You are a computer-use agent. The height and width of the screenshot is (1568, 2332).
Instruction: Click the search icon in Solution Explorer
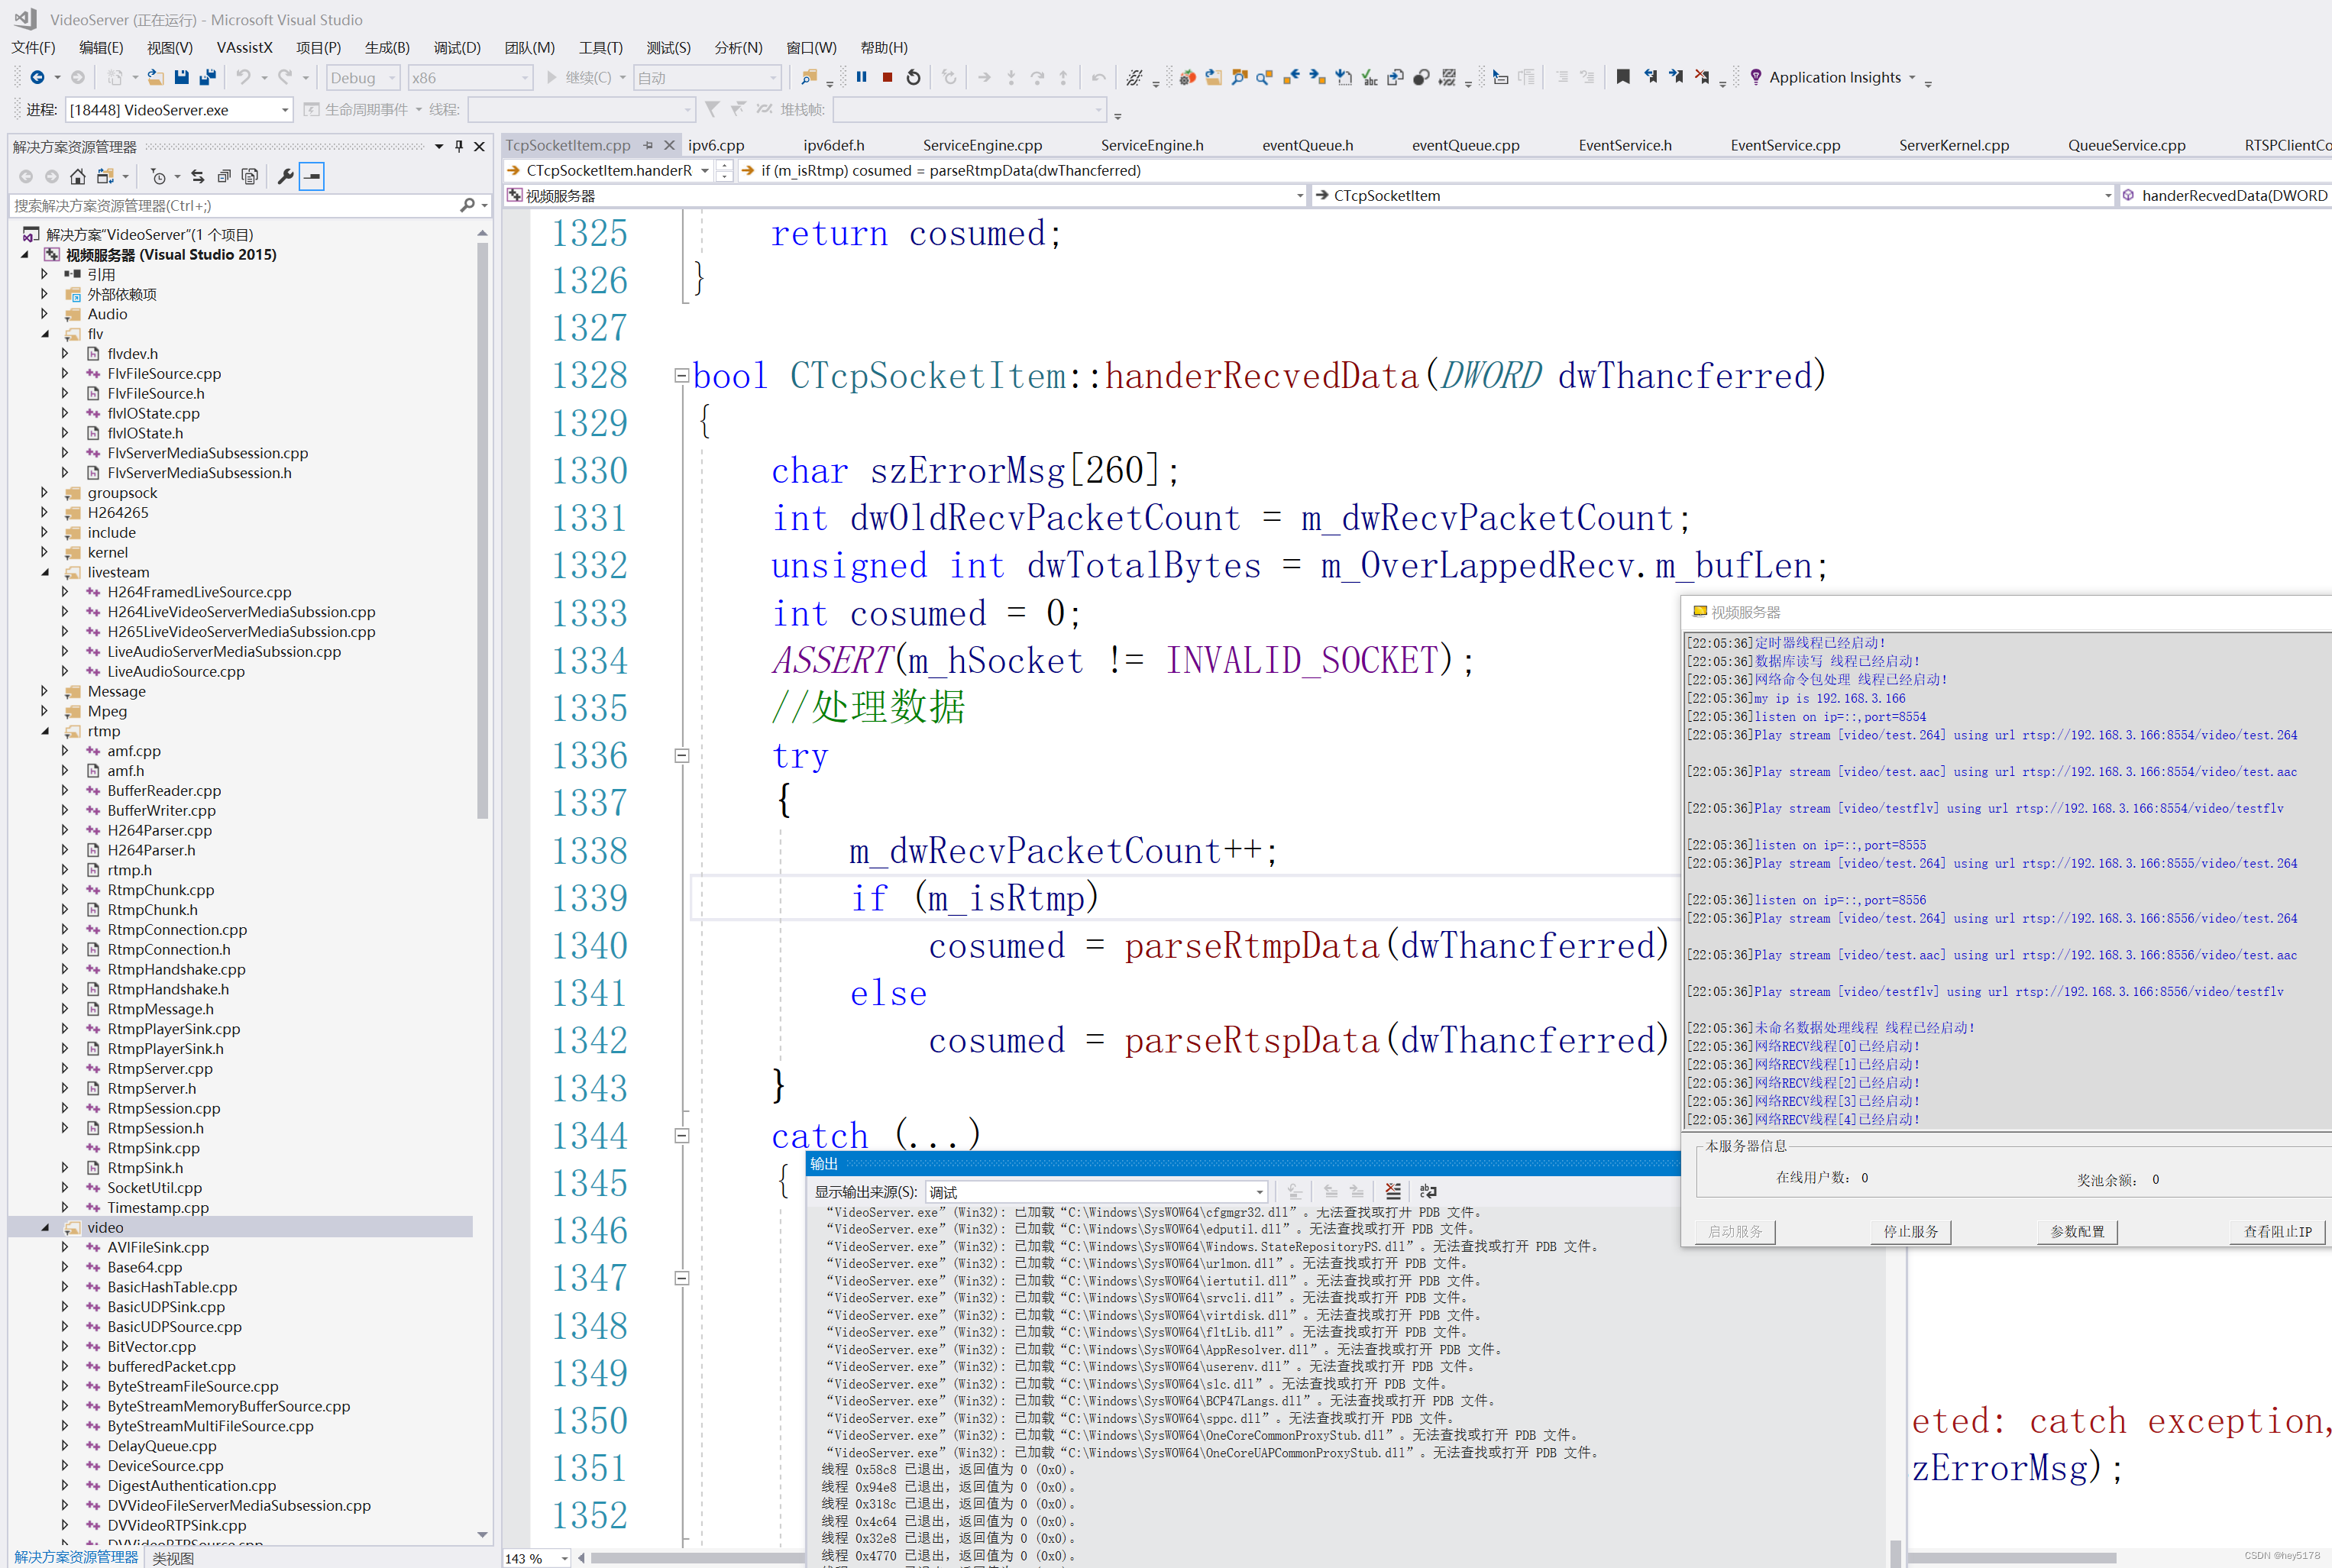pyautogui.click(x=467, y=205)
